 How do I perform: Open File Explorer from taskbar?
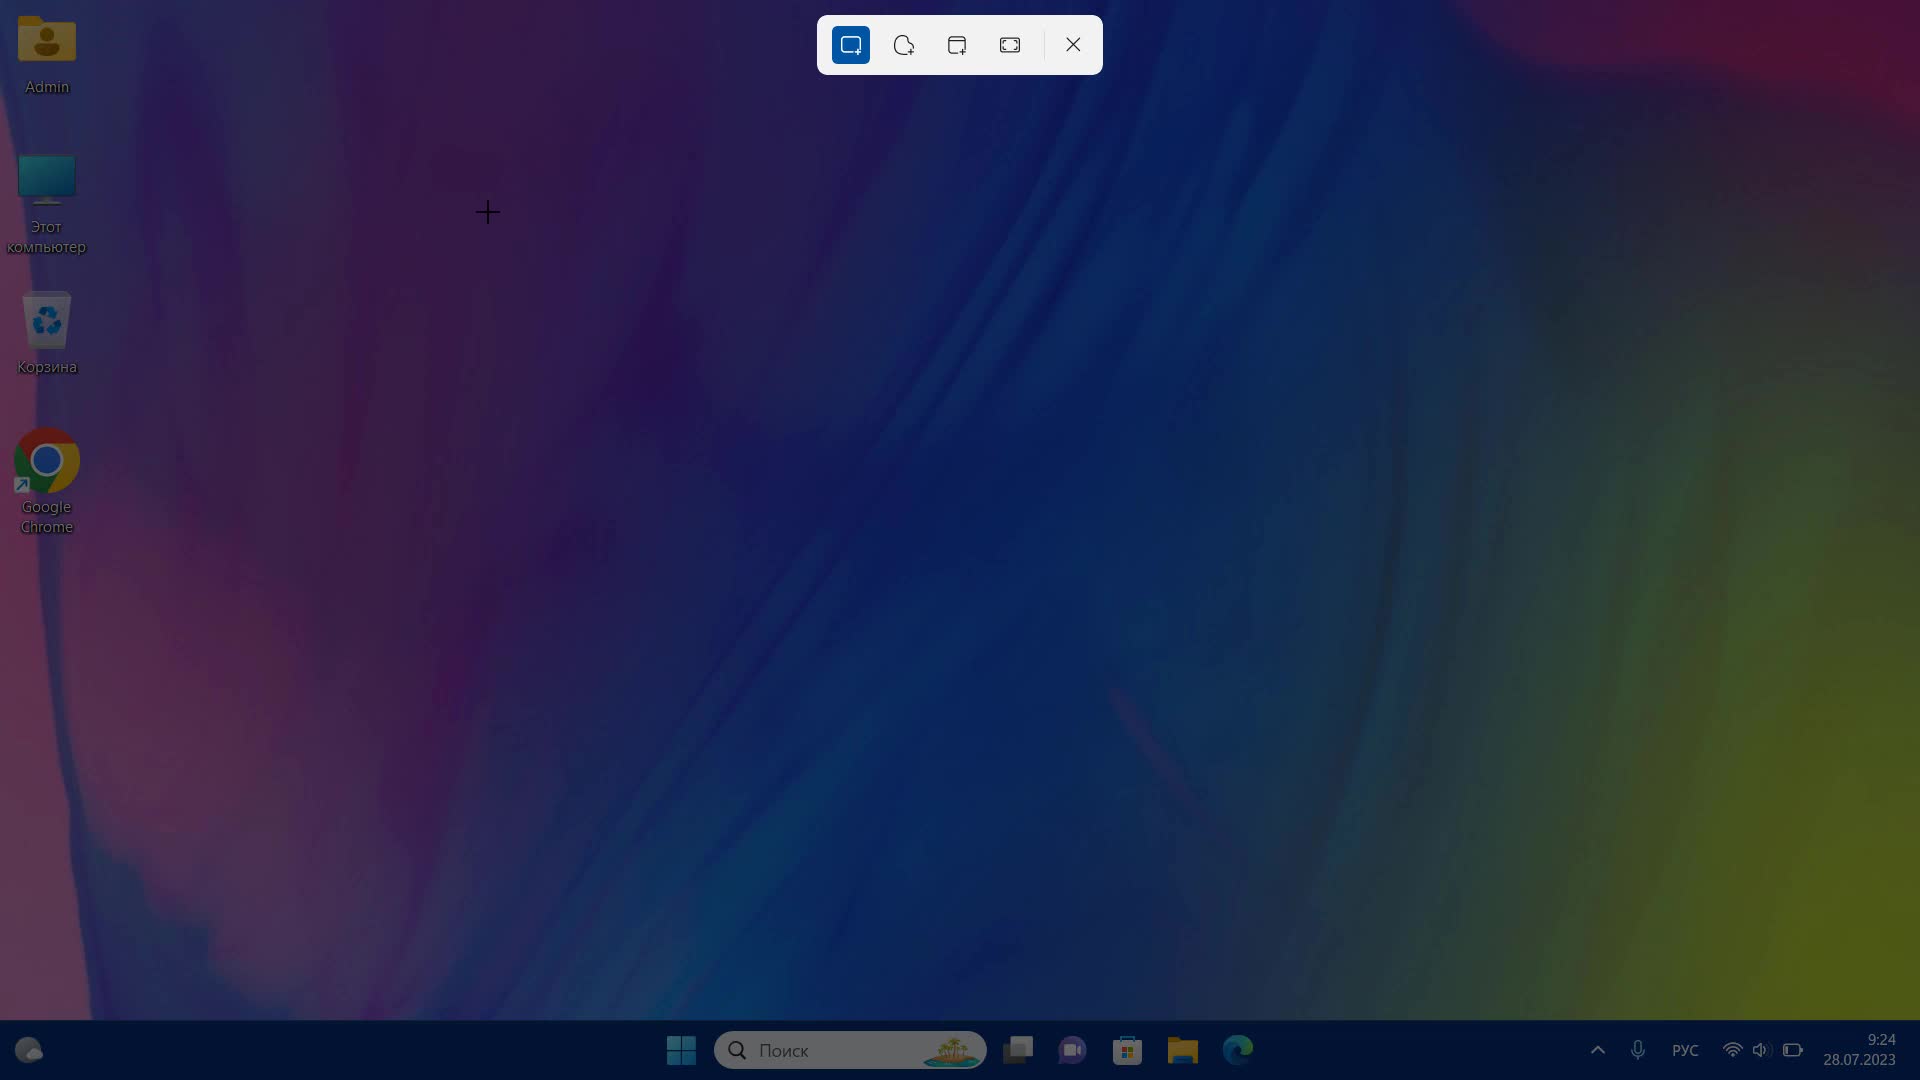(1182, 1050)
